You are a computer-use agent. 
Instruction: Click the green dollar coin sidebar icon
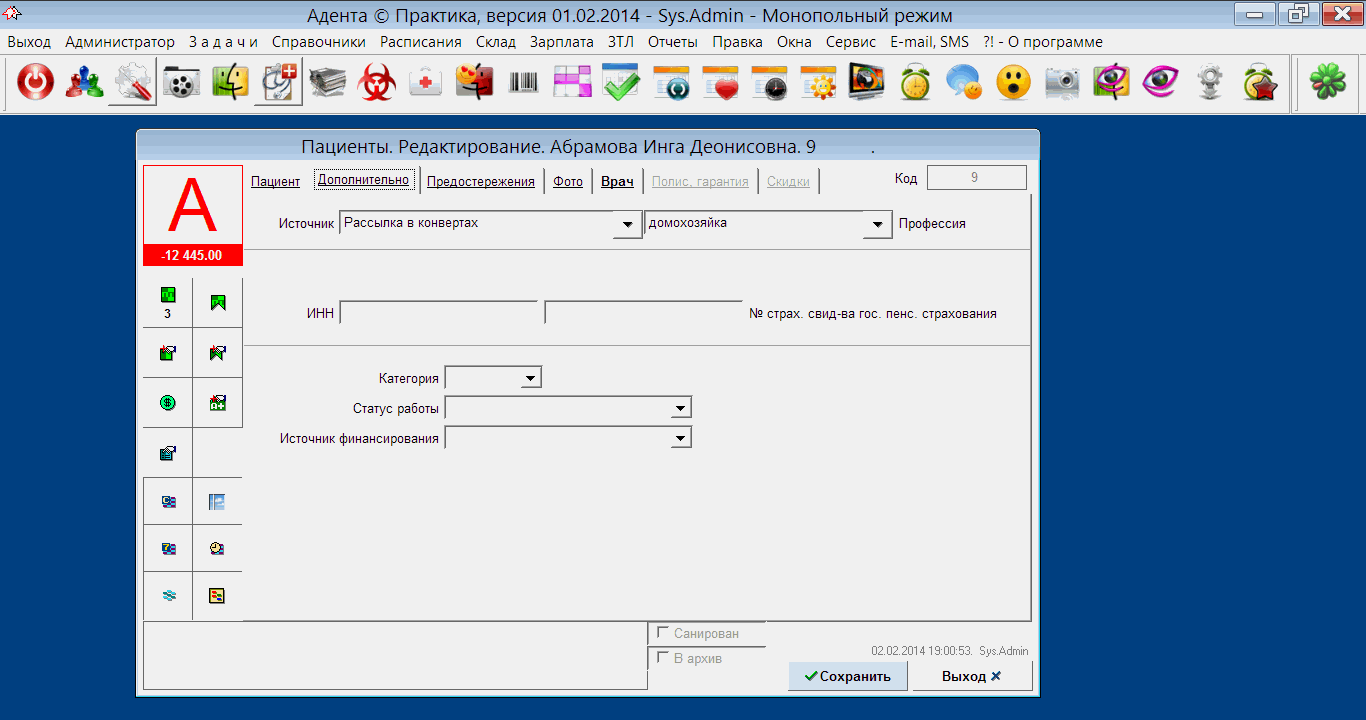pyautogui.click(x=167, y=403)
